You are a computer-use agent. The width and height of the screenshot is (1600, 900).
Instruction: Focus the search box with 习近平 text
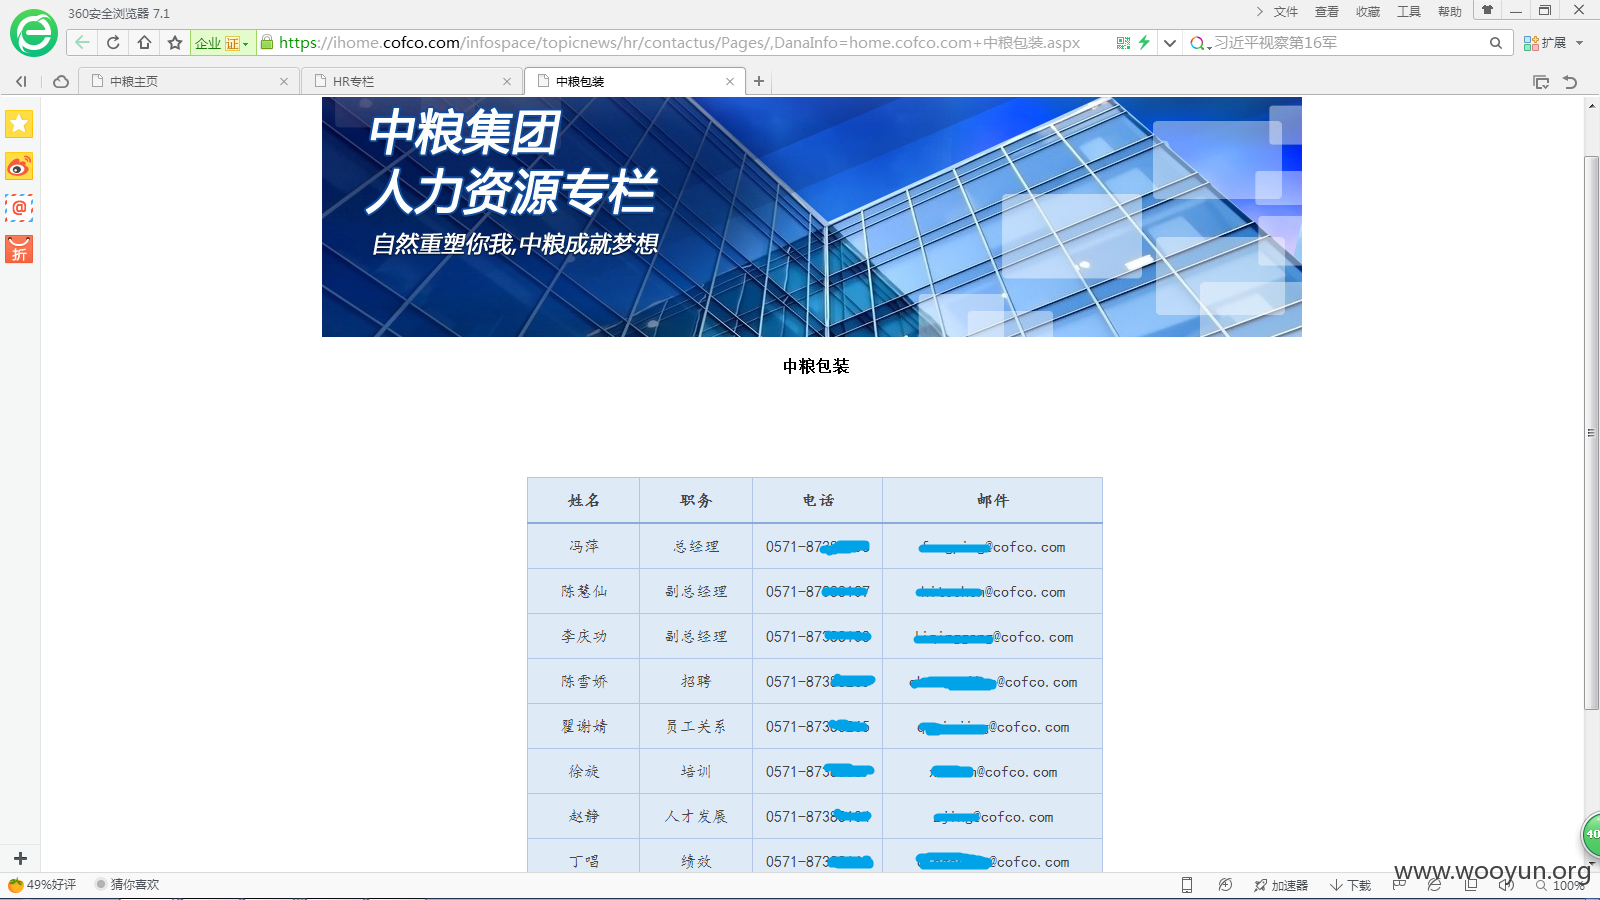[x=1345, y=43]
